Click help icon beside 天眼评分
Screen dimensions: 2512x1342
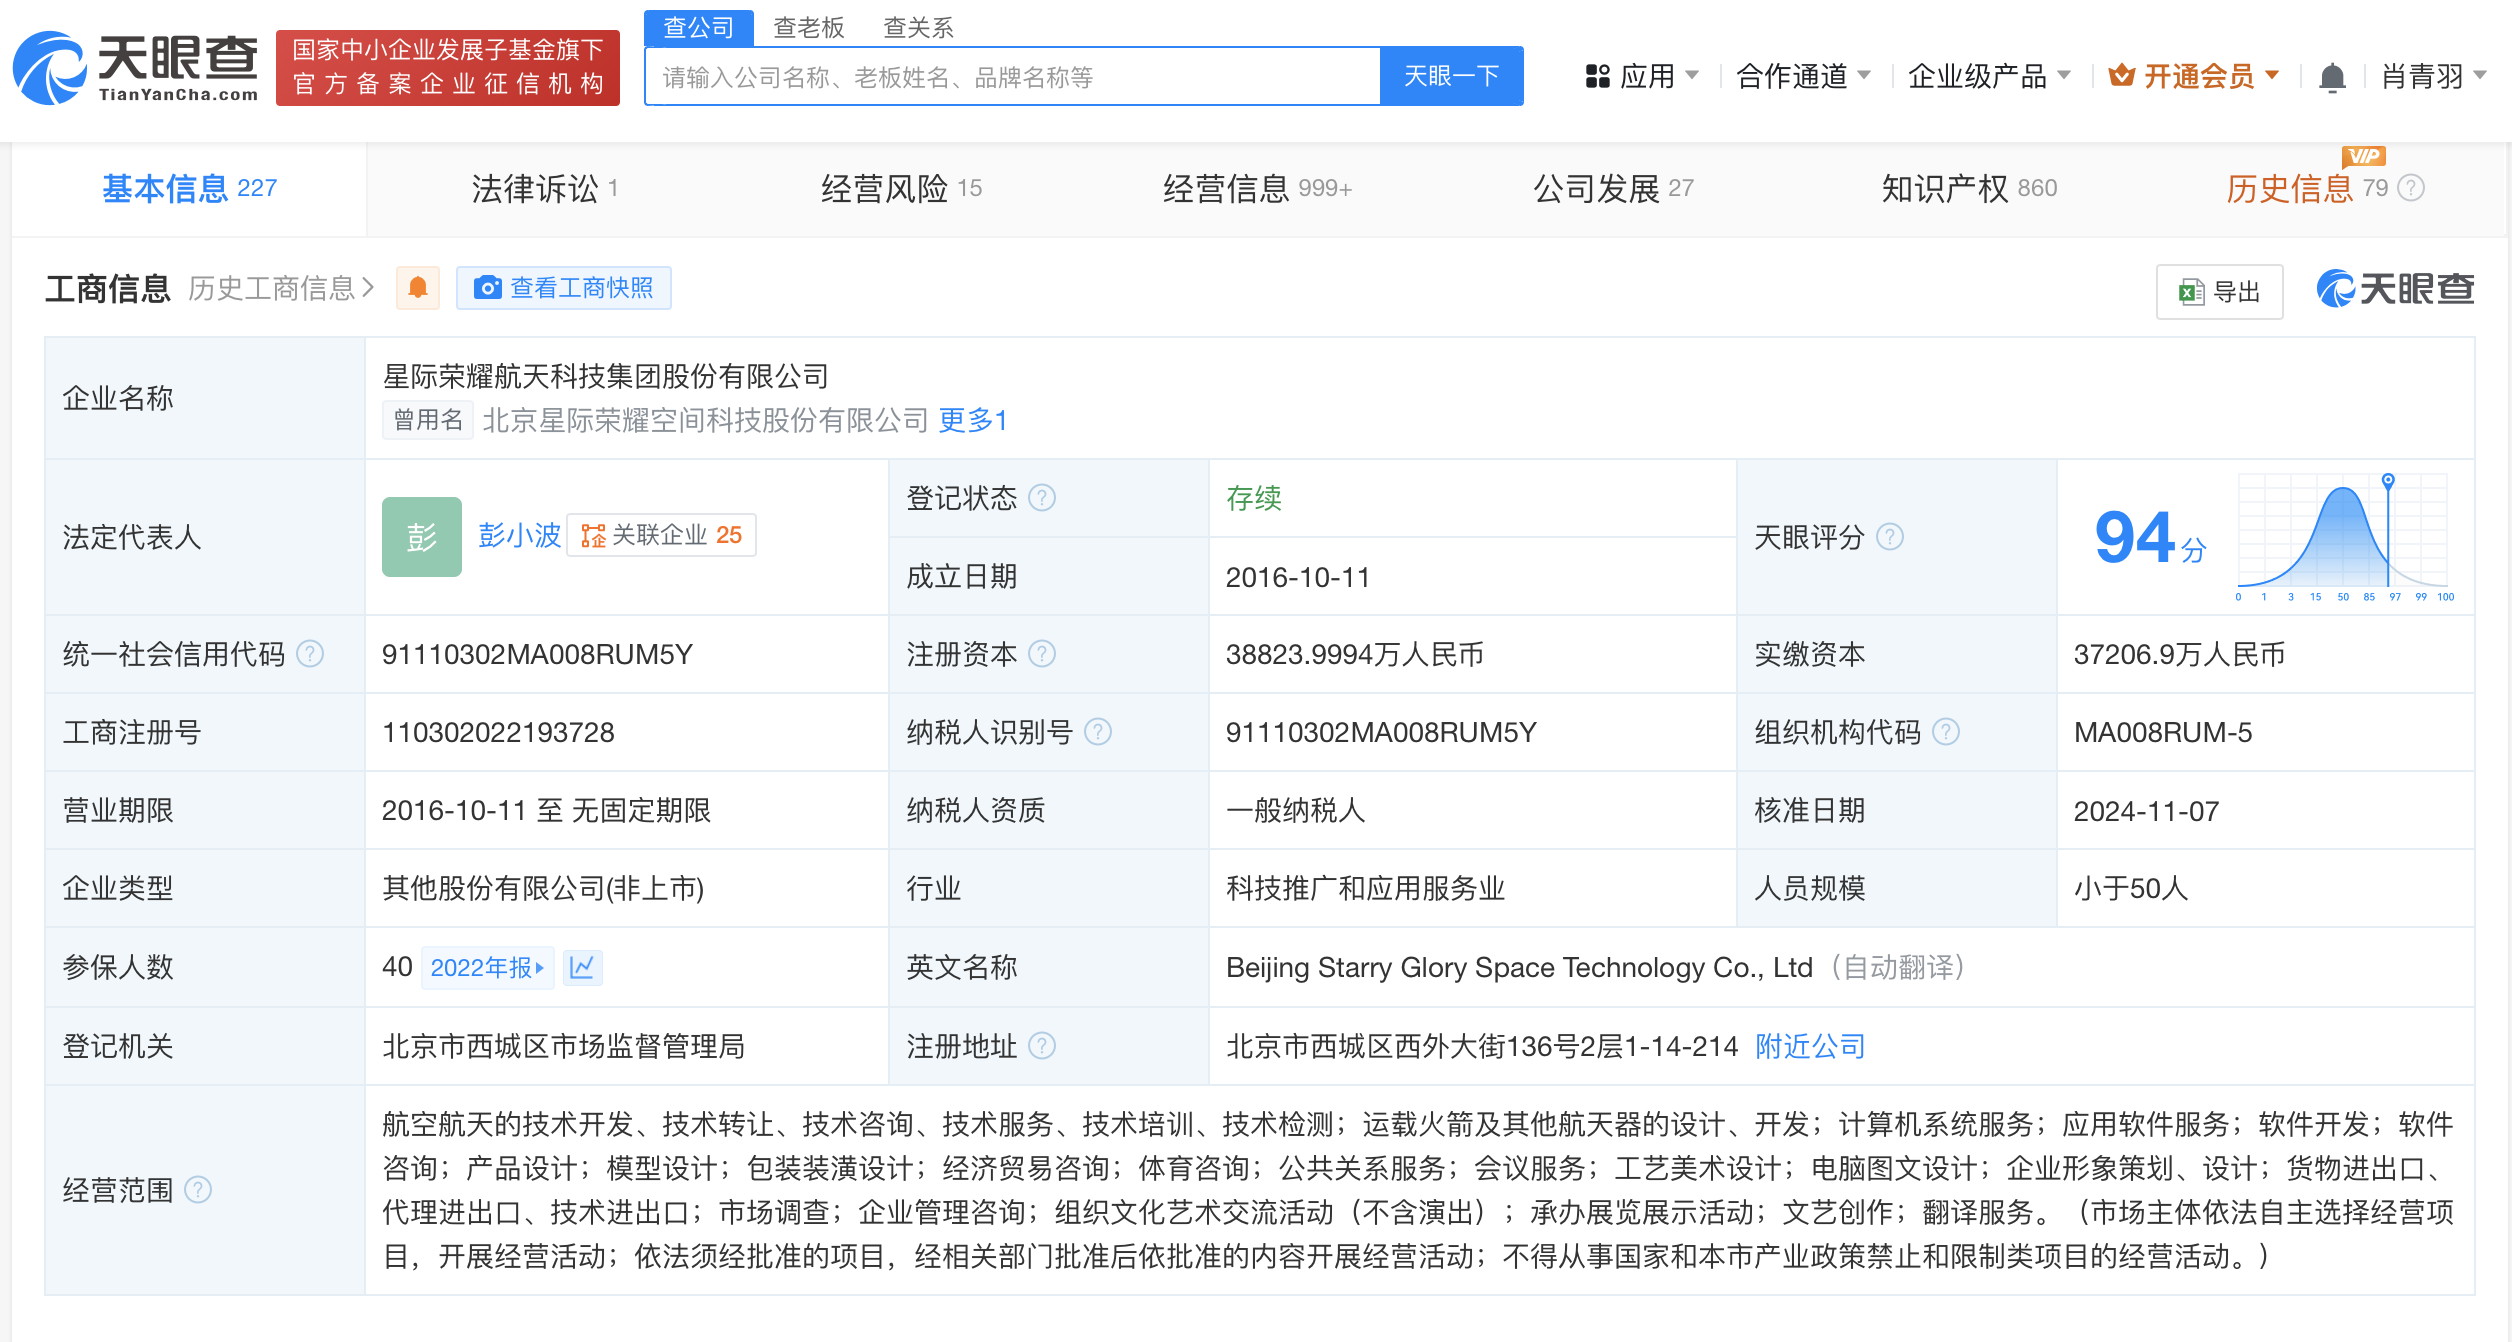tap(1890, 537)
